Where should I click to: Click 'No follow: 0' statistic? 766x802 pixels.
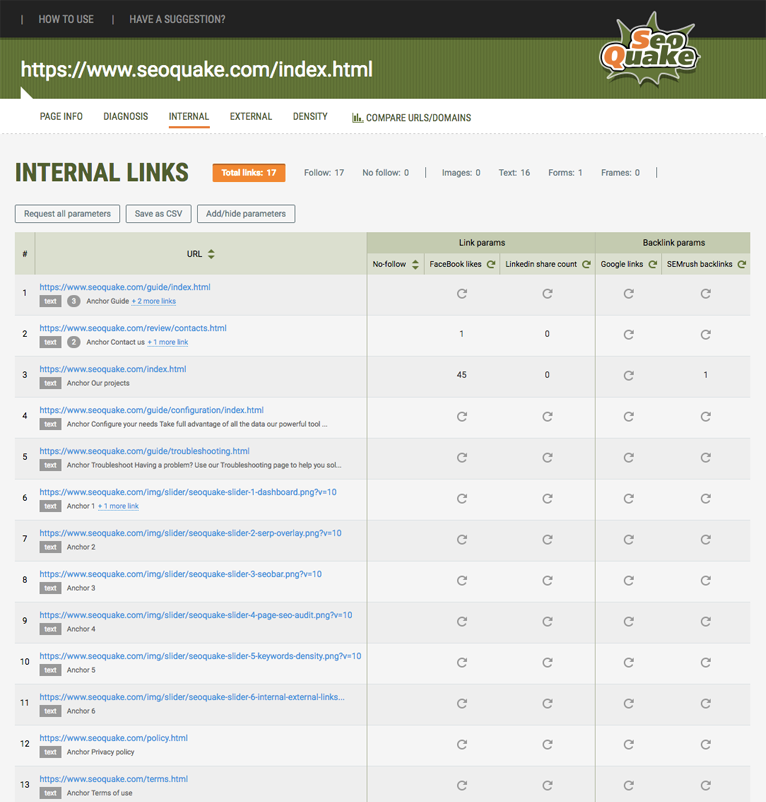pyautogui.click(x=386, y=173)
